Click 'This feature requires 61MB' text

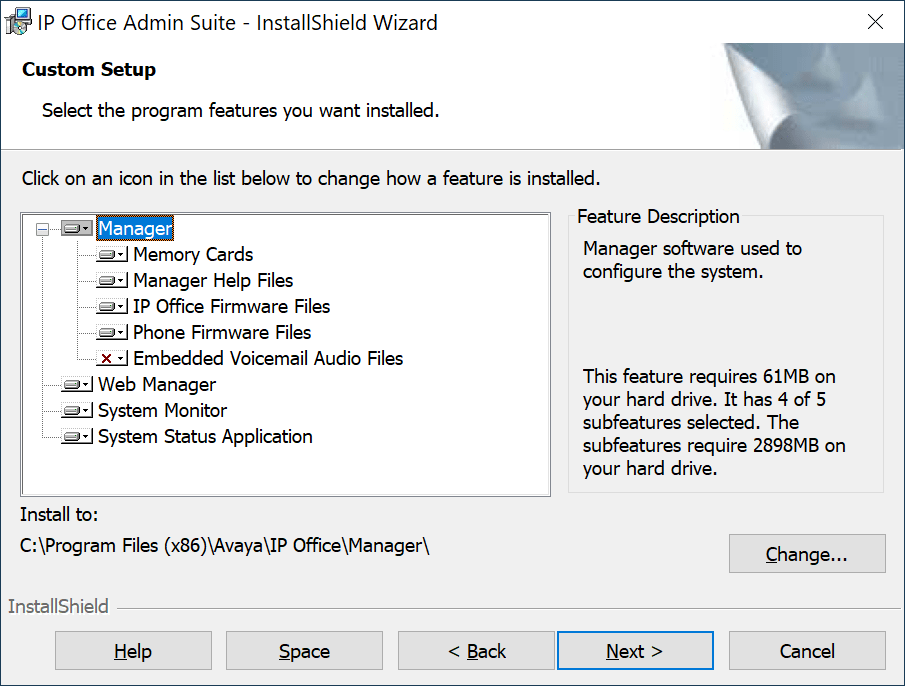pos(714,422)
